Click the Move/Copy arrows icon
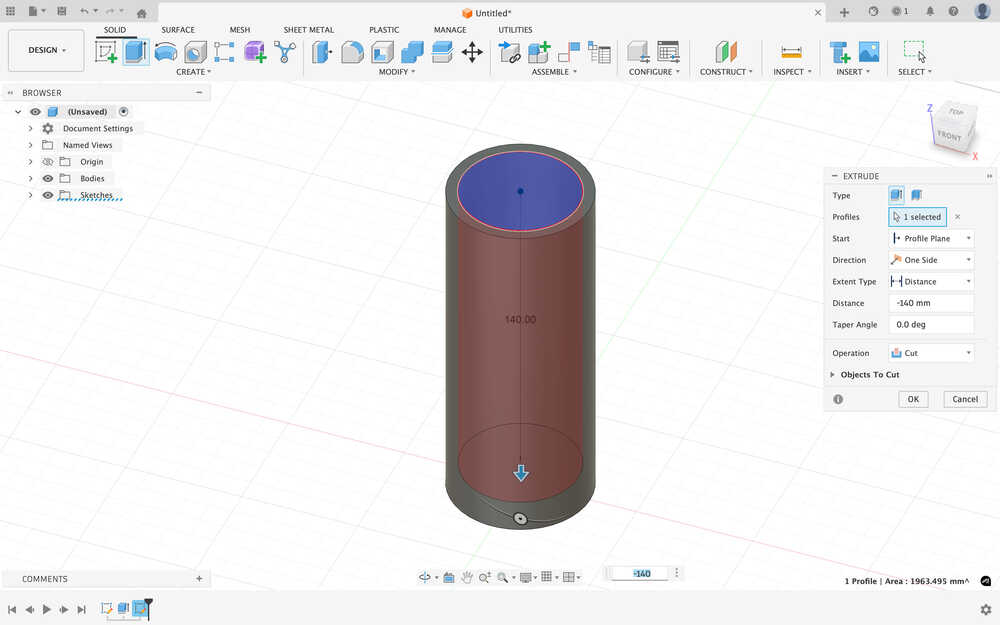Screen dimensions: 1000x625 [x=472, y=52]
